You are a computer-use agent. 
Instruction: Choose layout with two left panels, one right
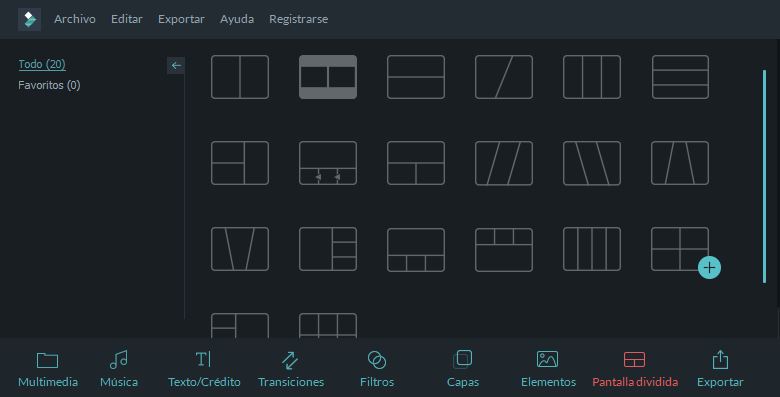[x=240, y=163]
